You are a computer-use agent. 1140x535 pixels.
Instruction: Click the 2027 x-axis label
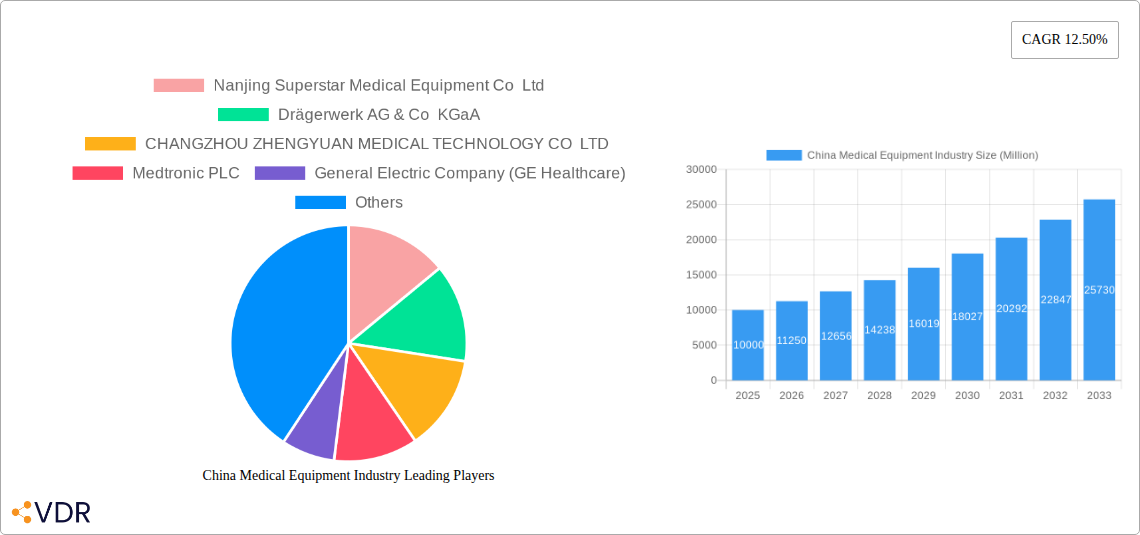[835, 395]
